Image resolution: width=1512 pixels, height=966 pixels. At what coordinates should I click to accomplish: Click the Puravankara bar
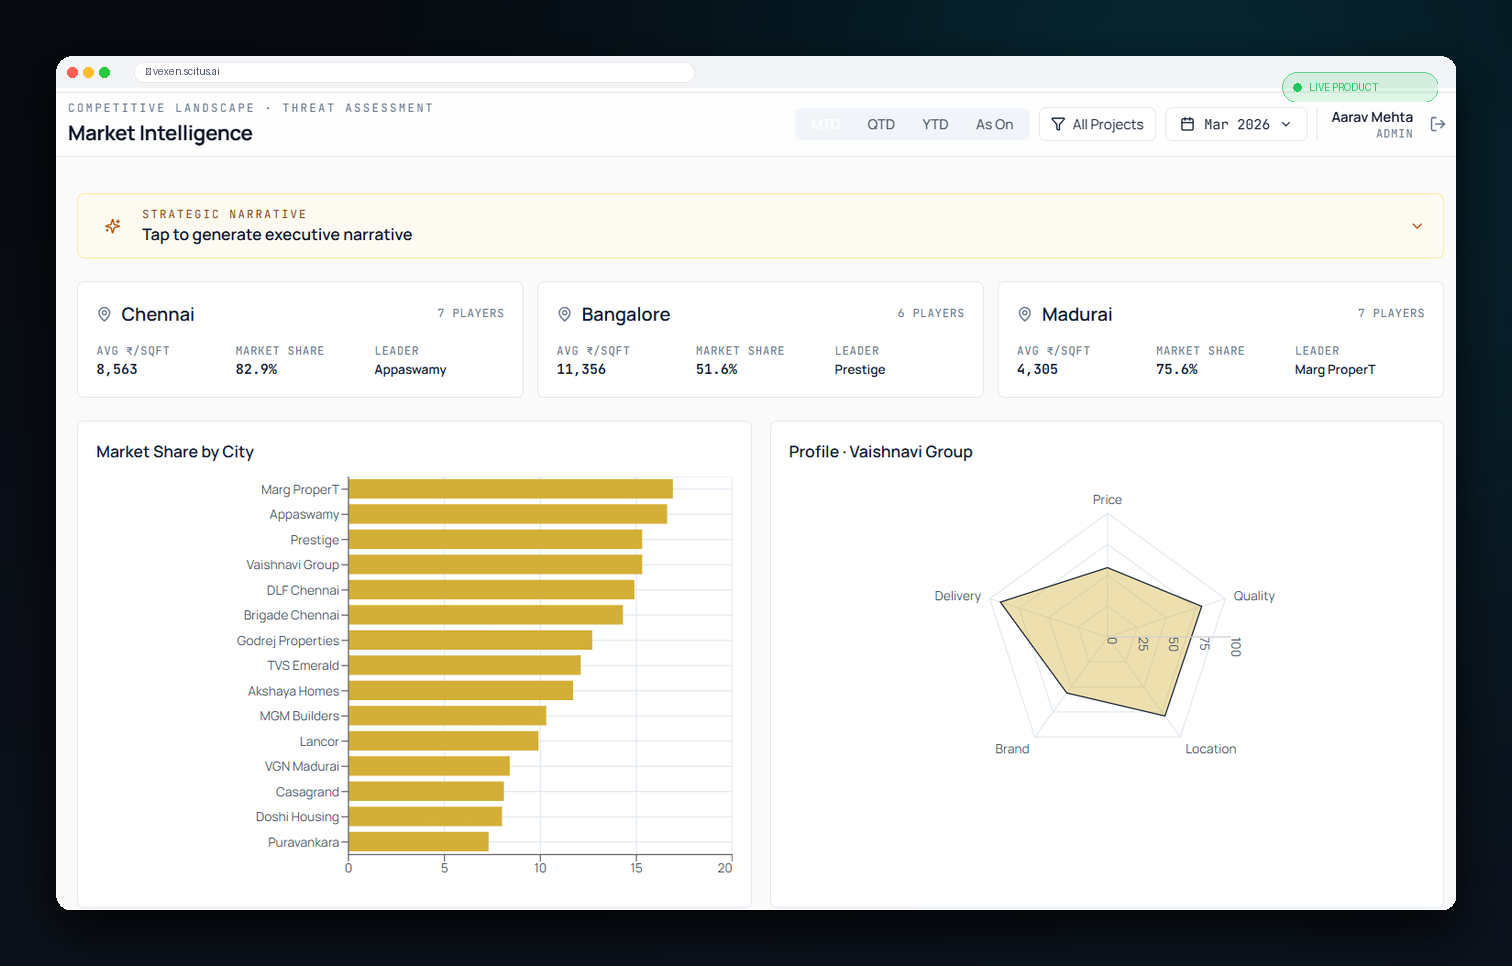tap(418, 842)
